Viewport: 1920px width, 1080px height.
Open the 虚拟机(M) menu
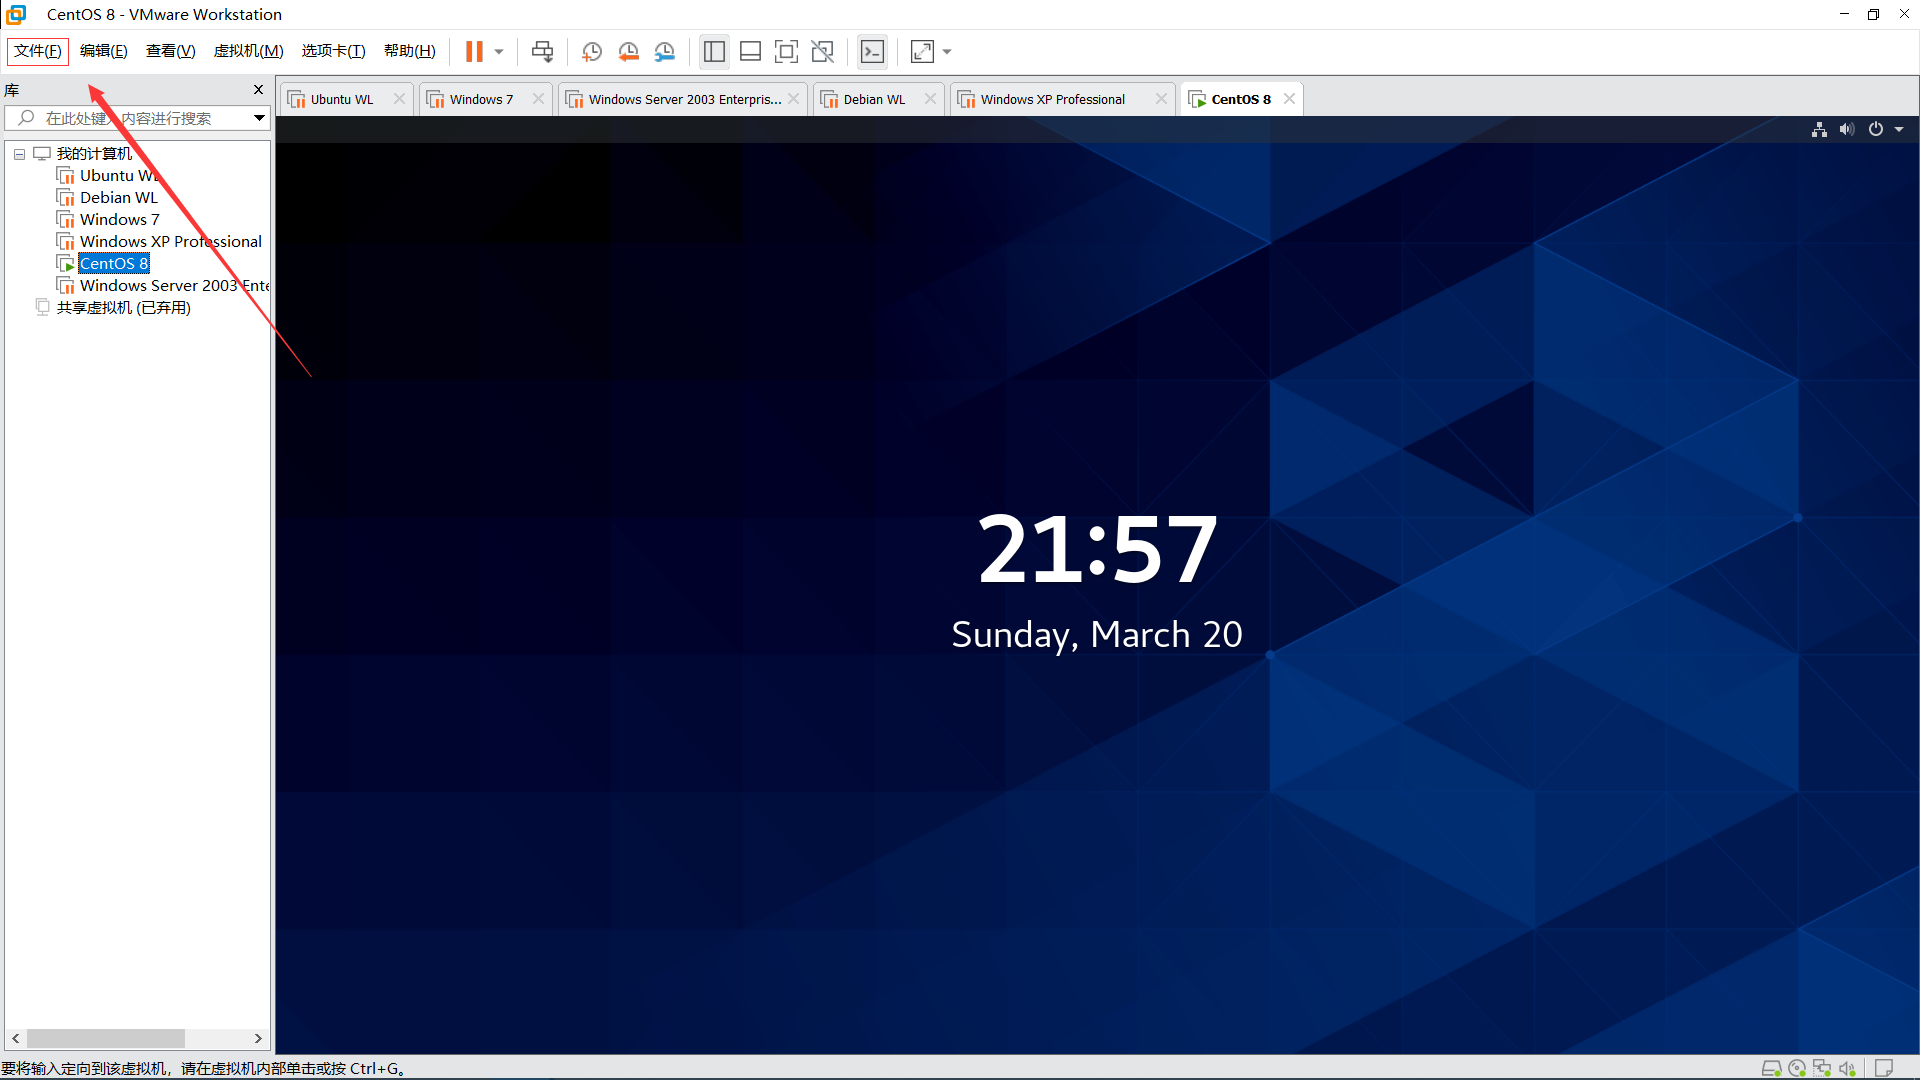(x=248, y=51)
